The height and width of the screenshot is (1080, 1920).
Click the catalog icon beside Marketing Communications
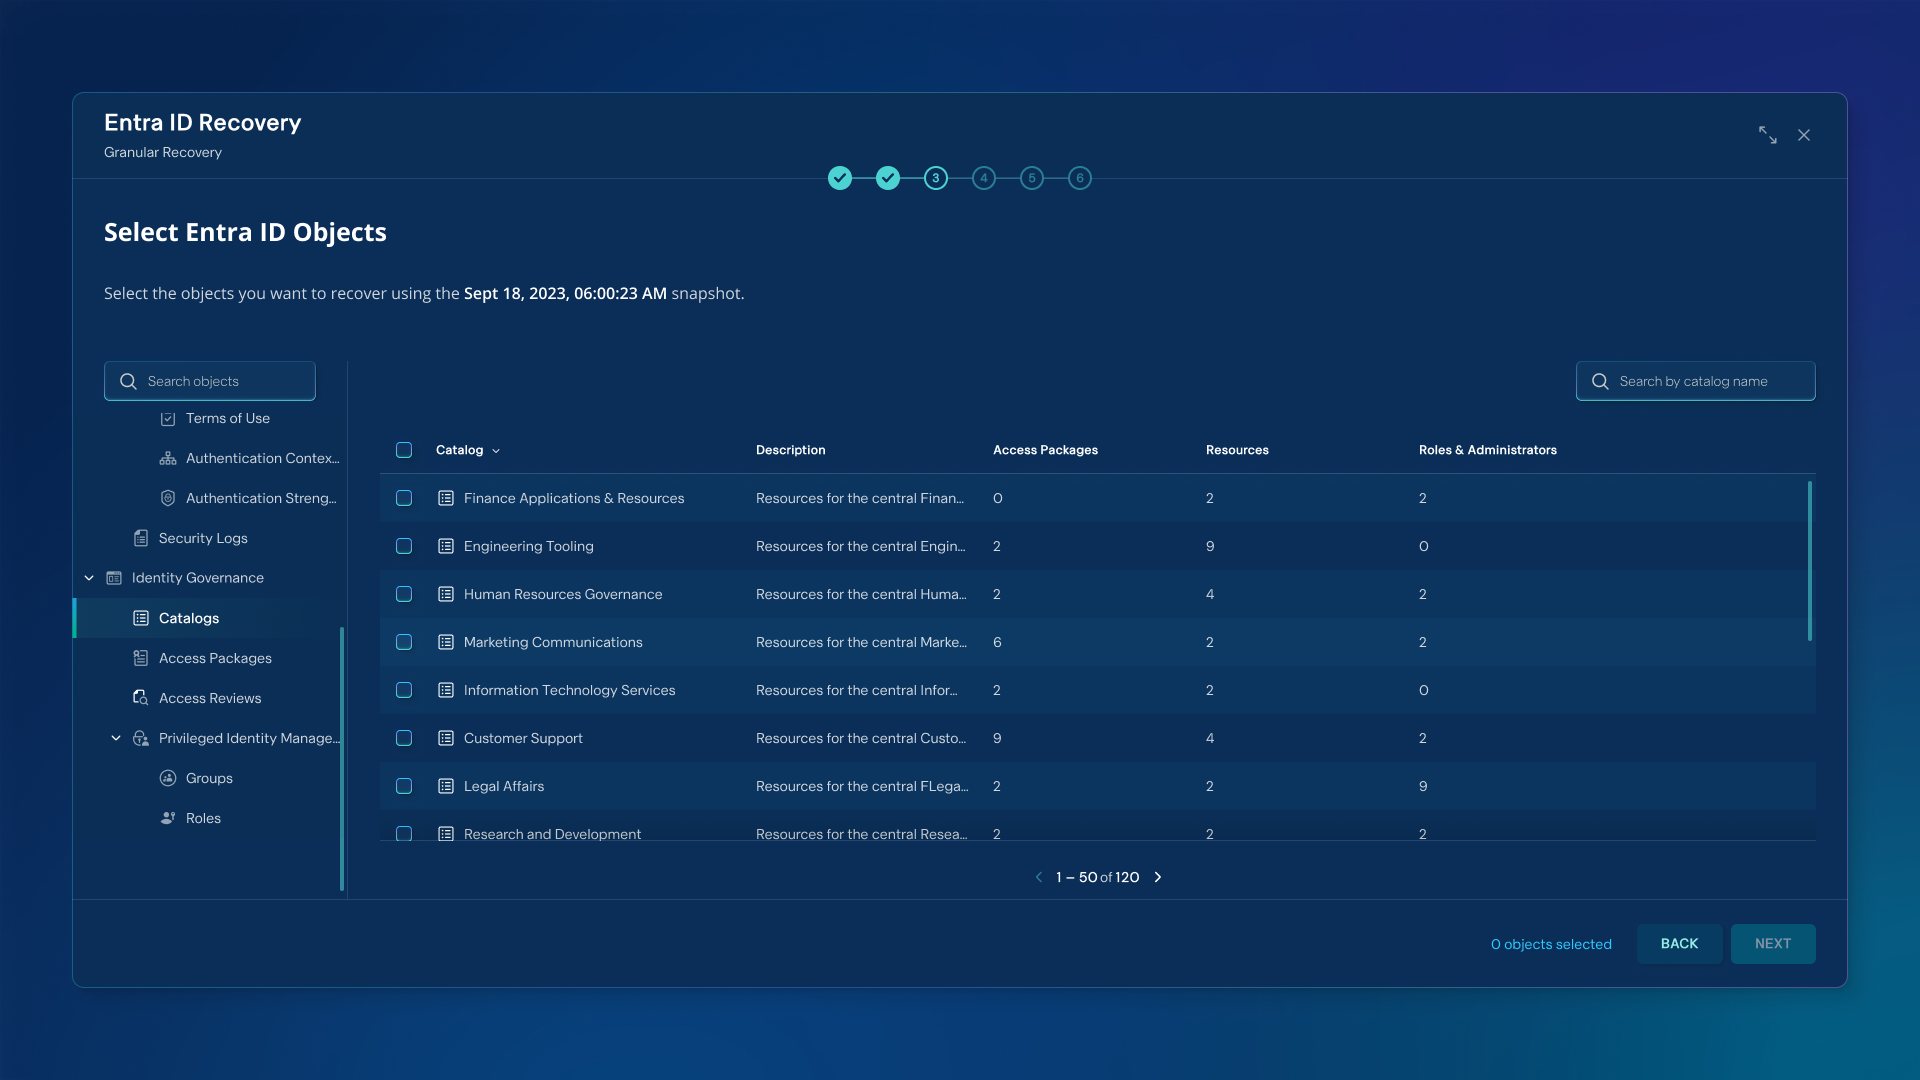coord(446,643)
